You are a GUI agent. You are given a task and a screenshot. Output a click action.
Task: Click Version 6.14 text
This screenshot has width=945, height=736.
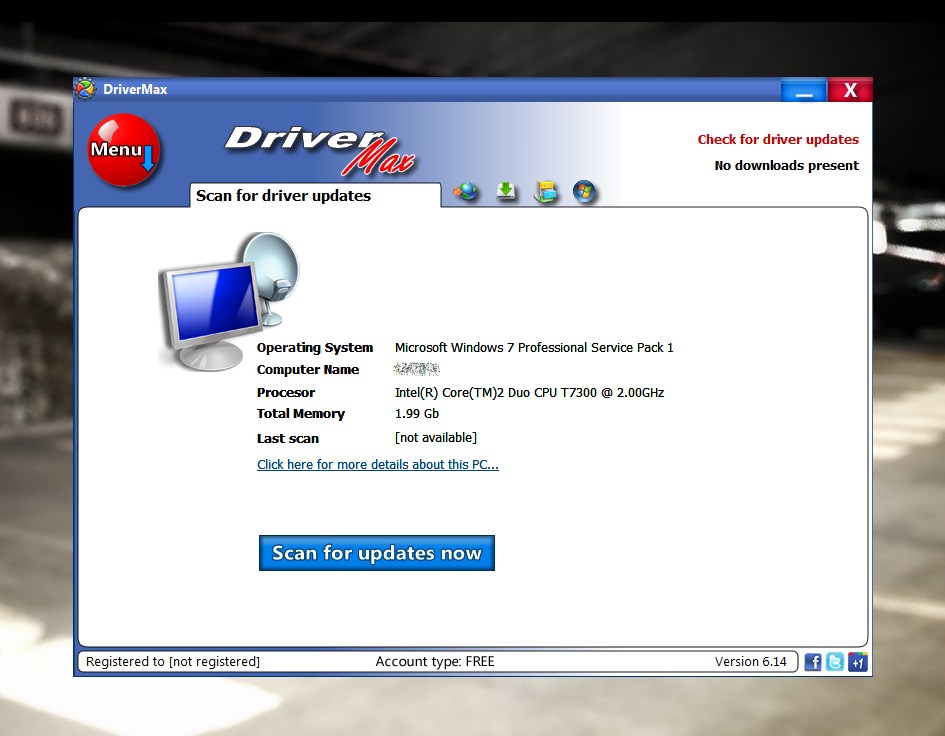[x=750, y=661]
